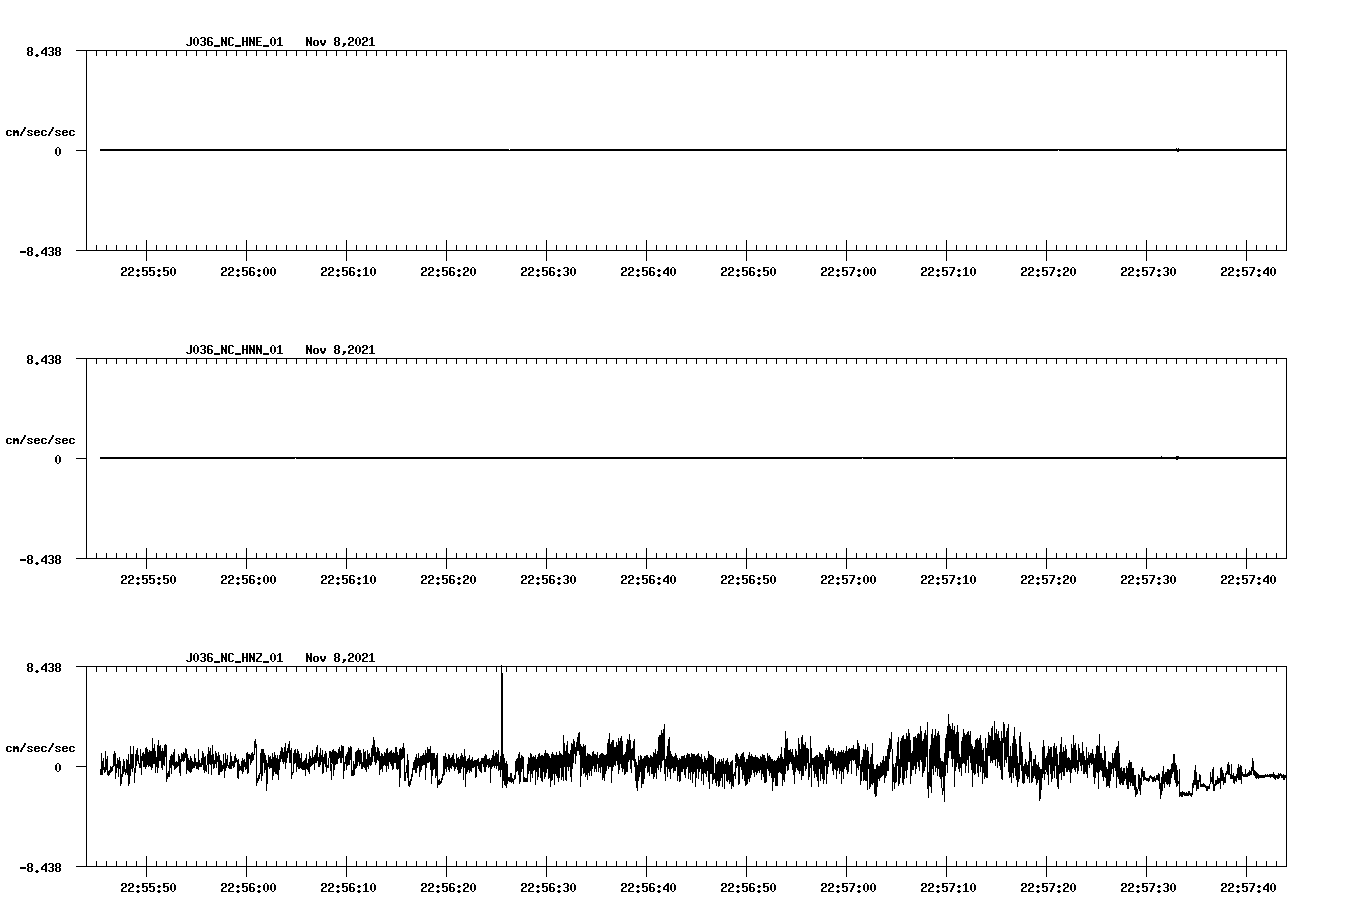1358x924 pixels.
Task: Click the small blip near 22:57:33 on the HNE trace
Action: (1178, 150)
